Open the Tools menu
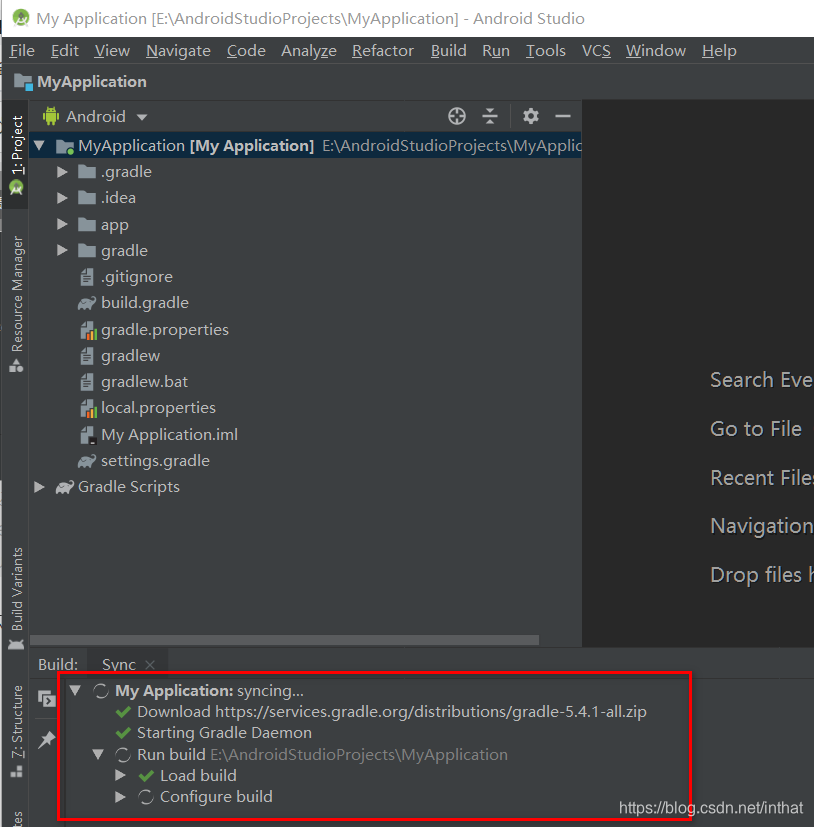Viewport: 814px width, 827px height. [x=545, y=51]
